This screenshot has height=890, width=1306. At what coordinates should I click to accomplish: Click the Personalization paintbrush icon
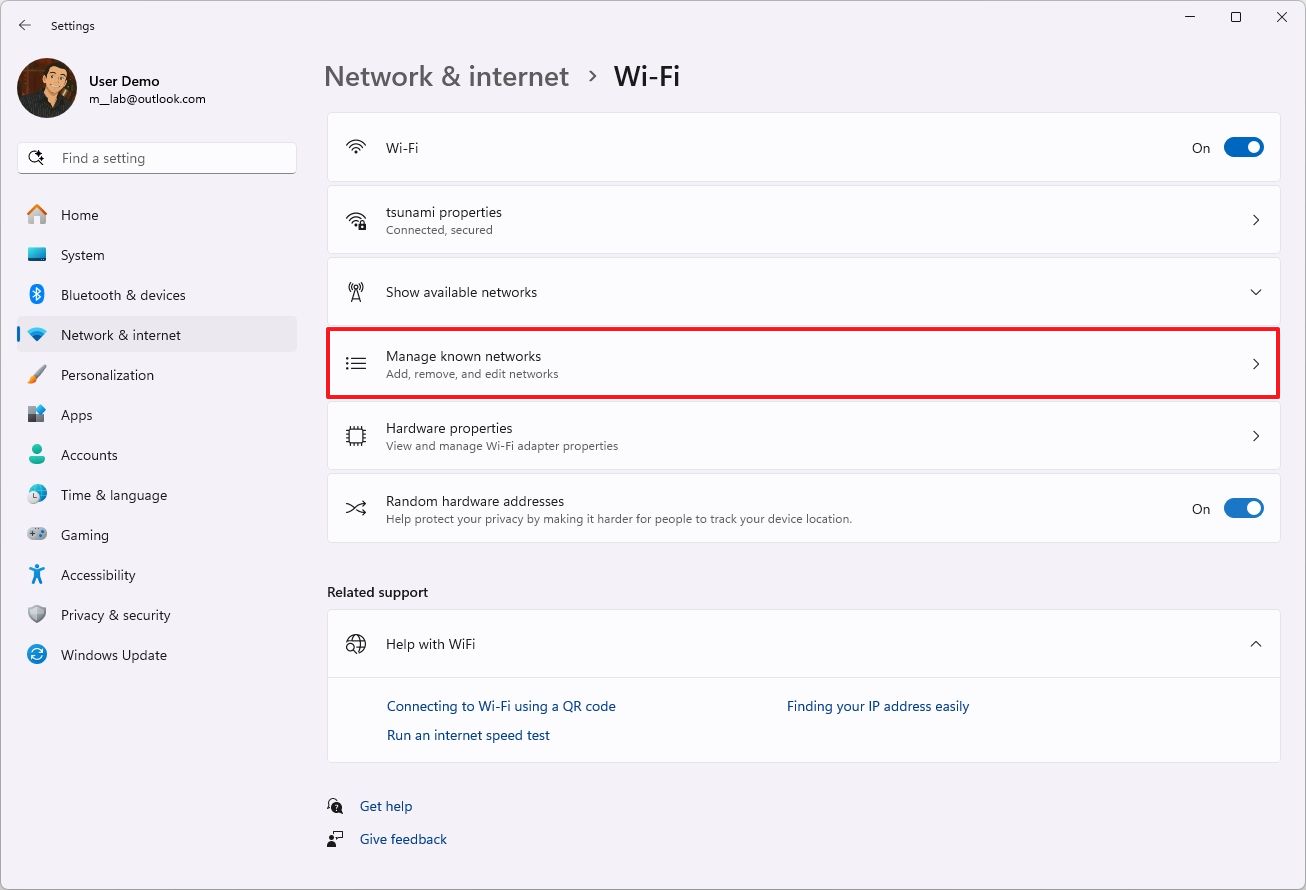tap(38, 375)
